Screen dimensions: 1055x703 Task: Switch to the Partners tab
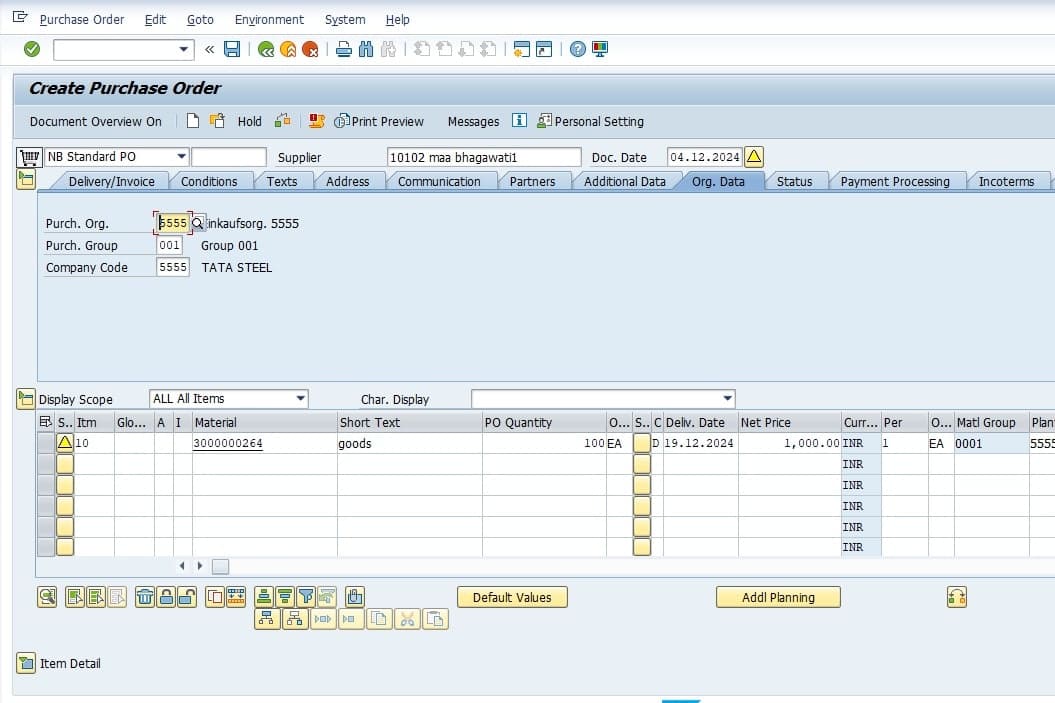click(532, 182)
